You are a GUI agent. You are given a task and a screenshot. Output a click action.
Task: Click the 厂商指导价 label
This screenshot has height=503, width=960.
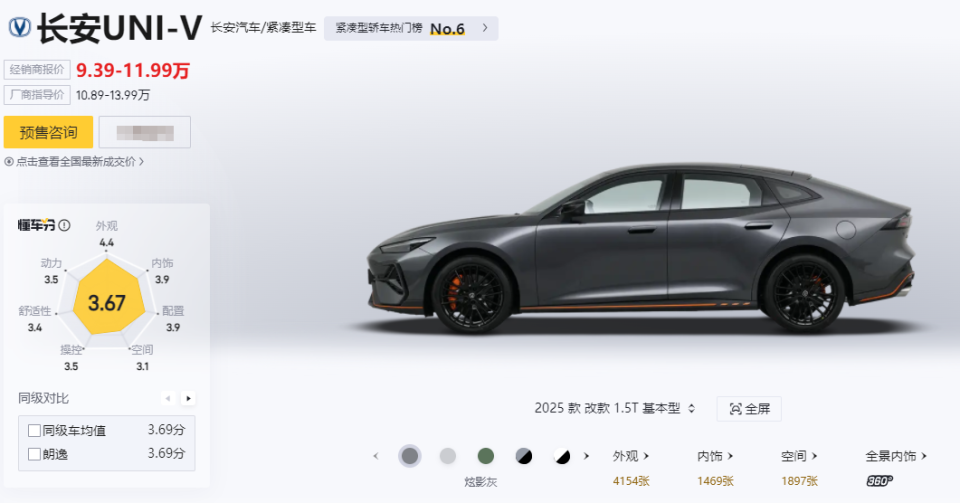[x=37, y=95]
